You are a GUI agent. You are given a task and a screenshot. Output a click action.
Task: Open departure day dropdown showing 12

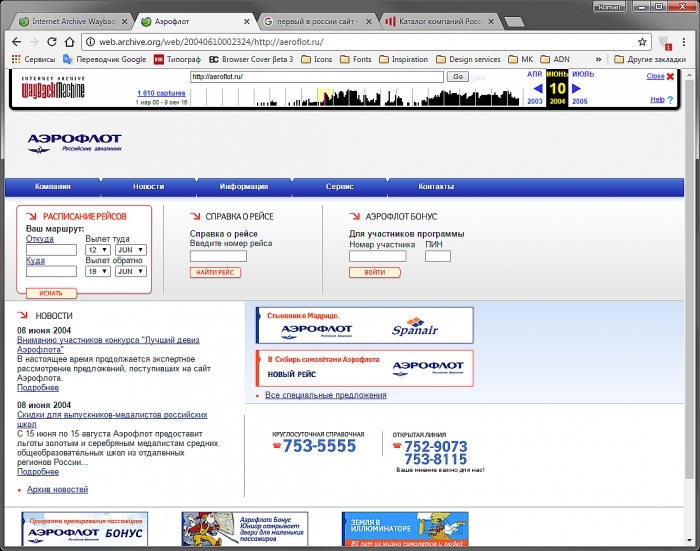pyautogui.click(x=98, y=250)
